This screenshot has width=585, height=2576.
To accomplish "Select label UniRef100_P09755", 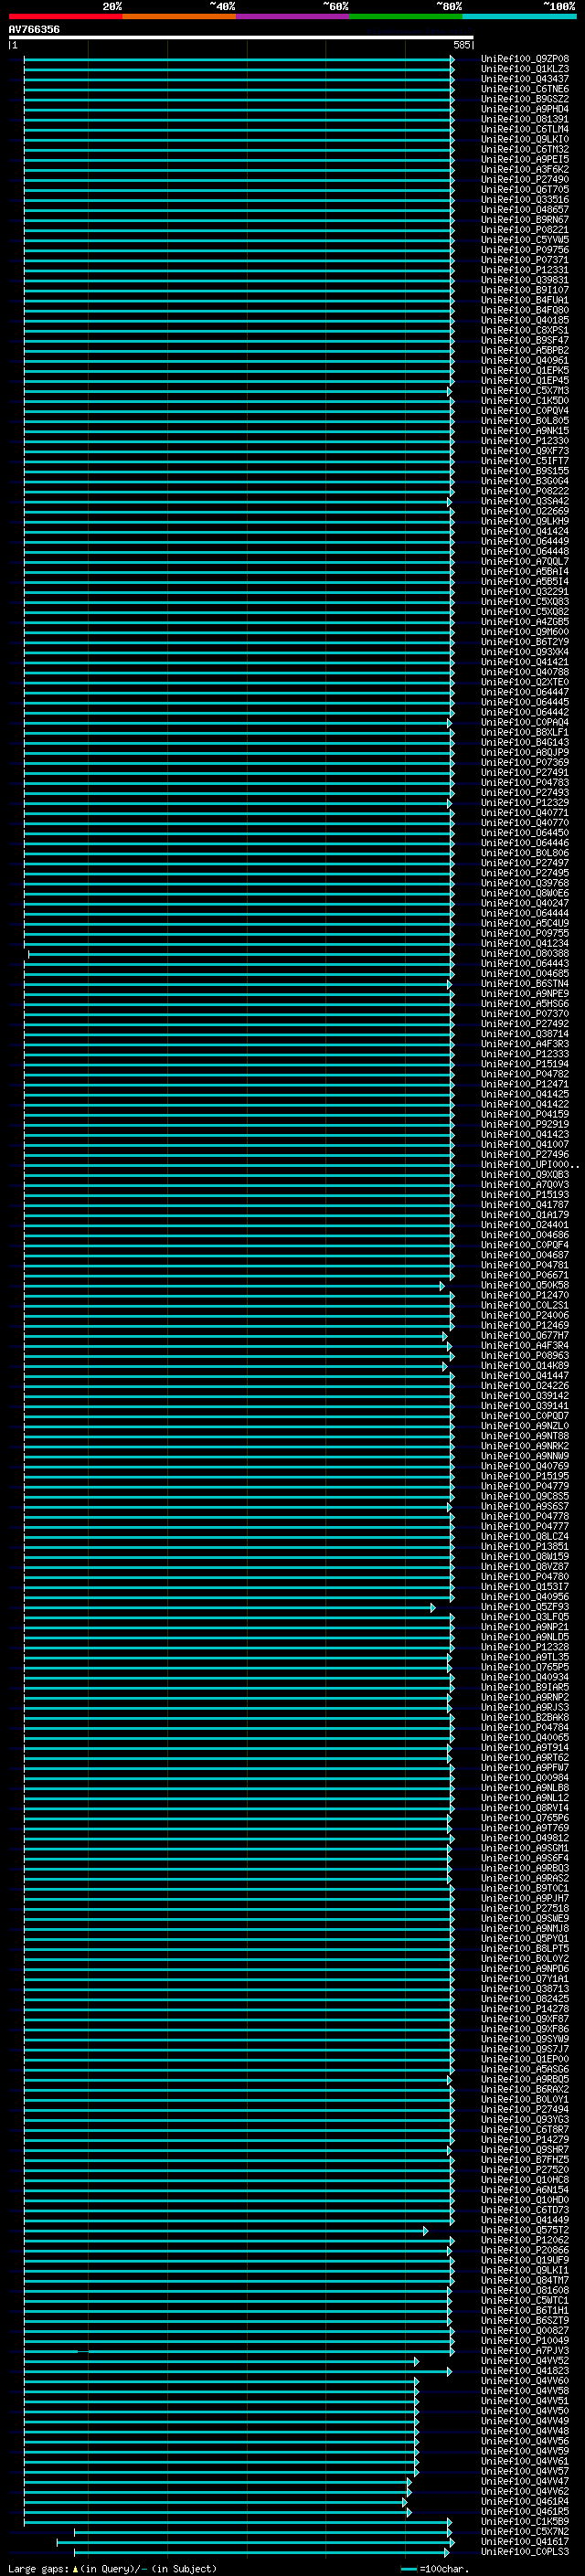I will pyautogui.click(x=525, y=933).
